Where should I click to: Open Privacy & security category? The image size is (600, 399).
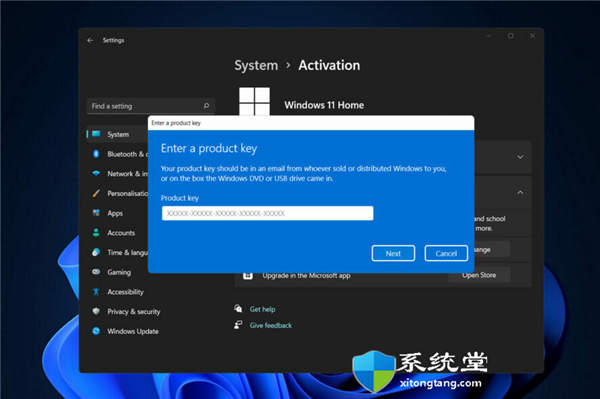(134, 312)
